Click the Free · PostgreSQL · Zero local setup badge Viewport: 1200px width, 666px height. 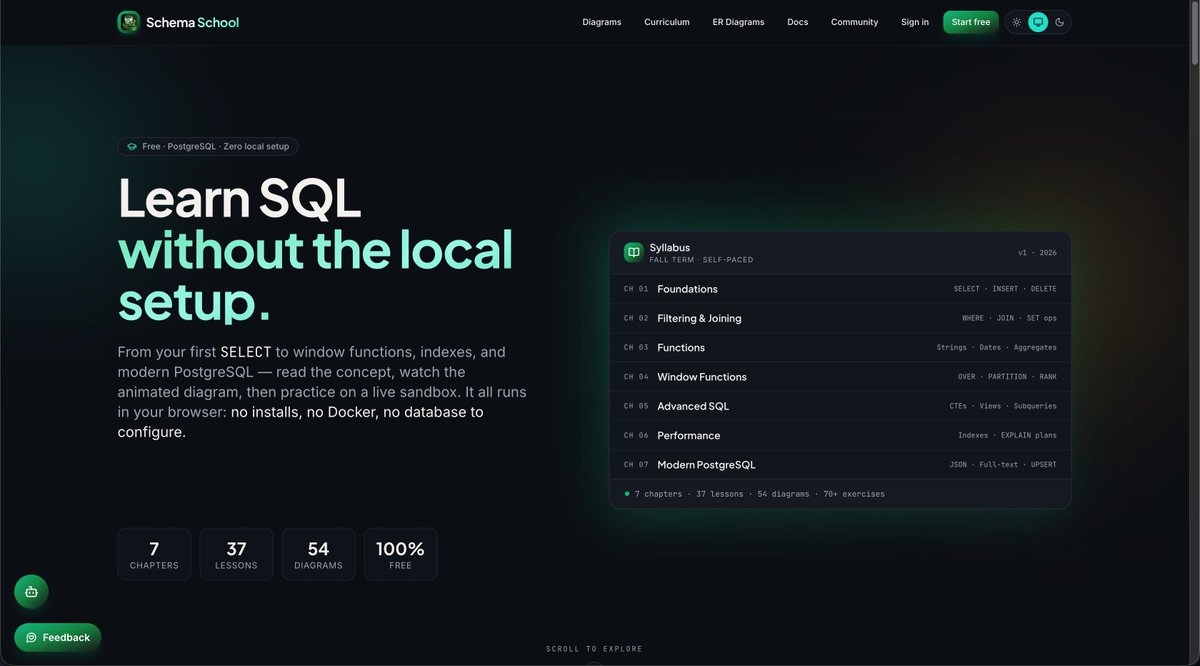click(x=208, y=147)
